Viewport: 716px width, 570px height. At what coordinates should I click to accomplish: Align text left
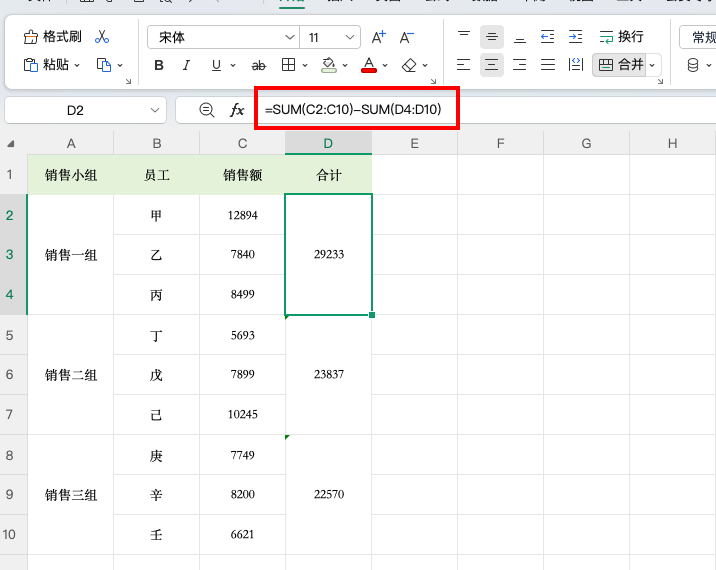[x=463, y=65]
